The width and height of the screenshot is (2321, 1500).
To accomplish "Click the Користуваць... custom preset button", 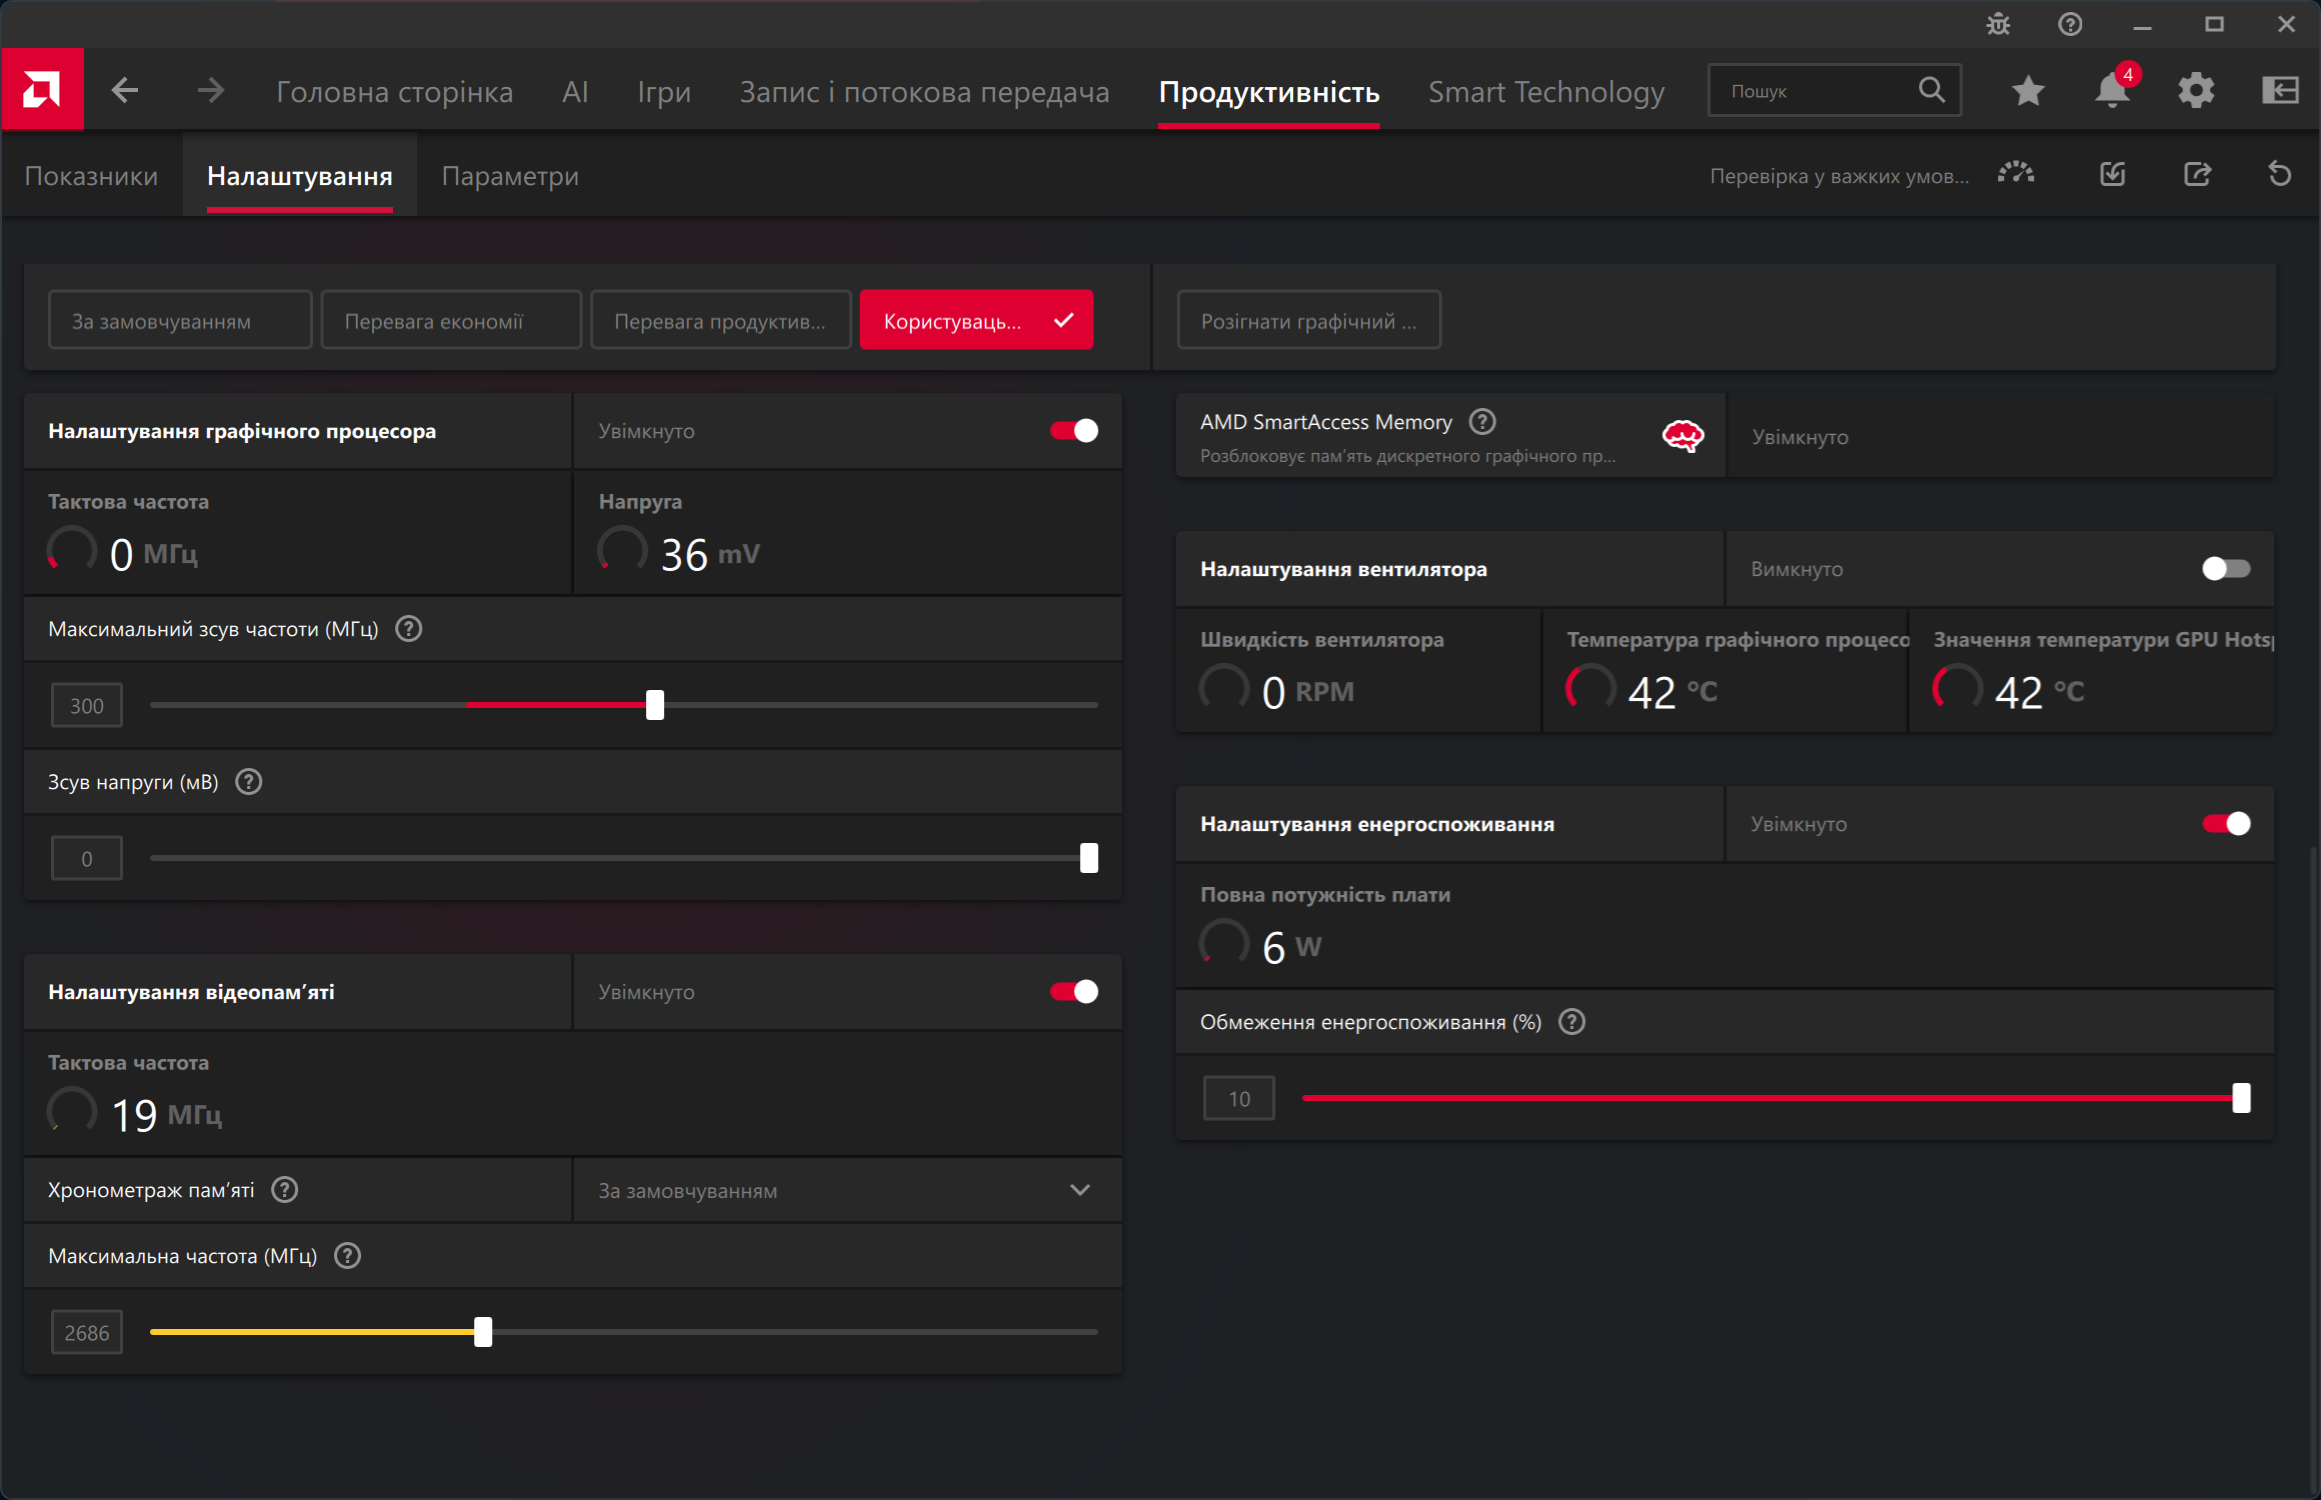I will [976, 321].
